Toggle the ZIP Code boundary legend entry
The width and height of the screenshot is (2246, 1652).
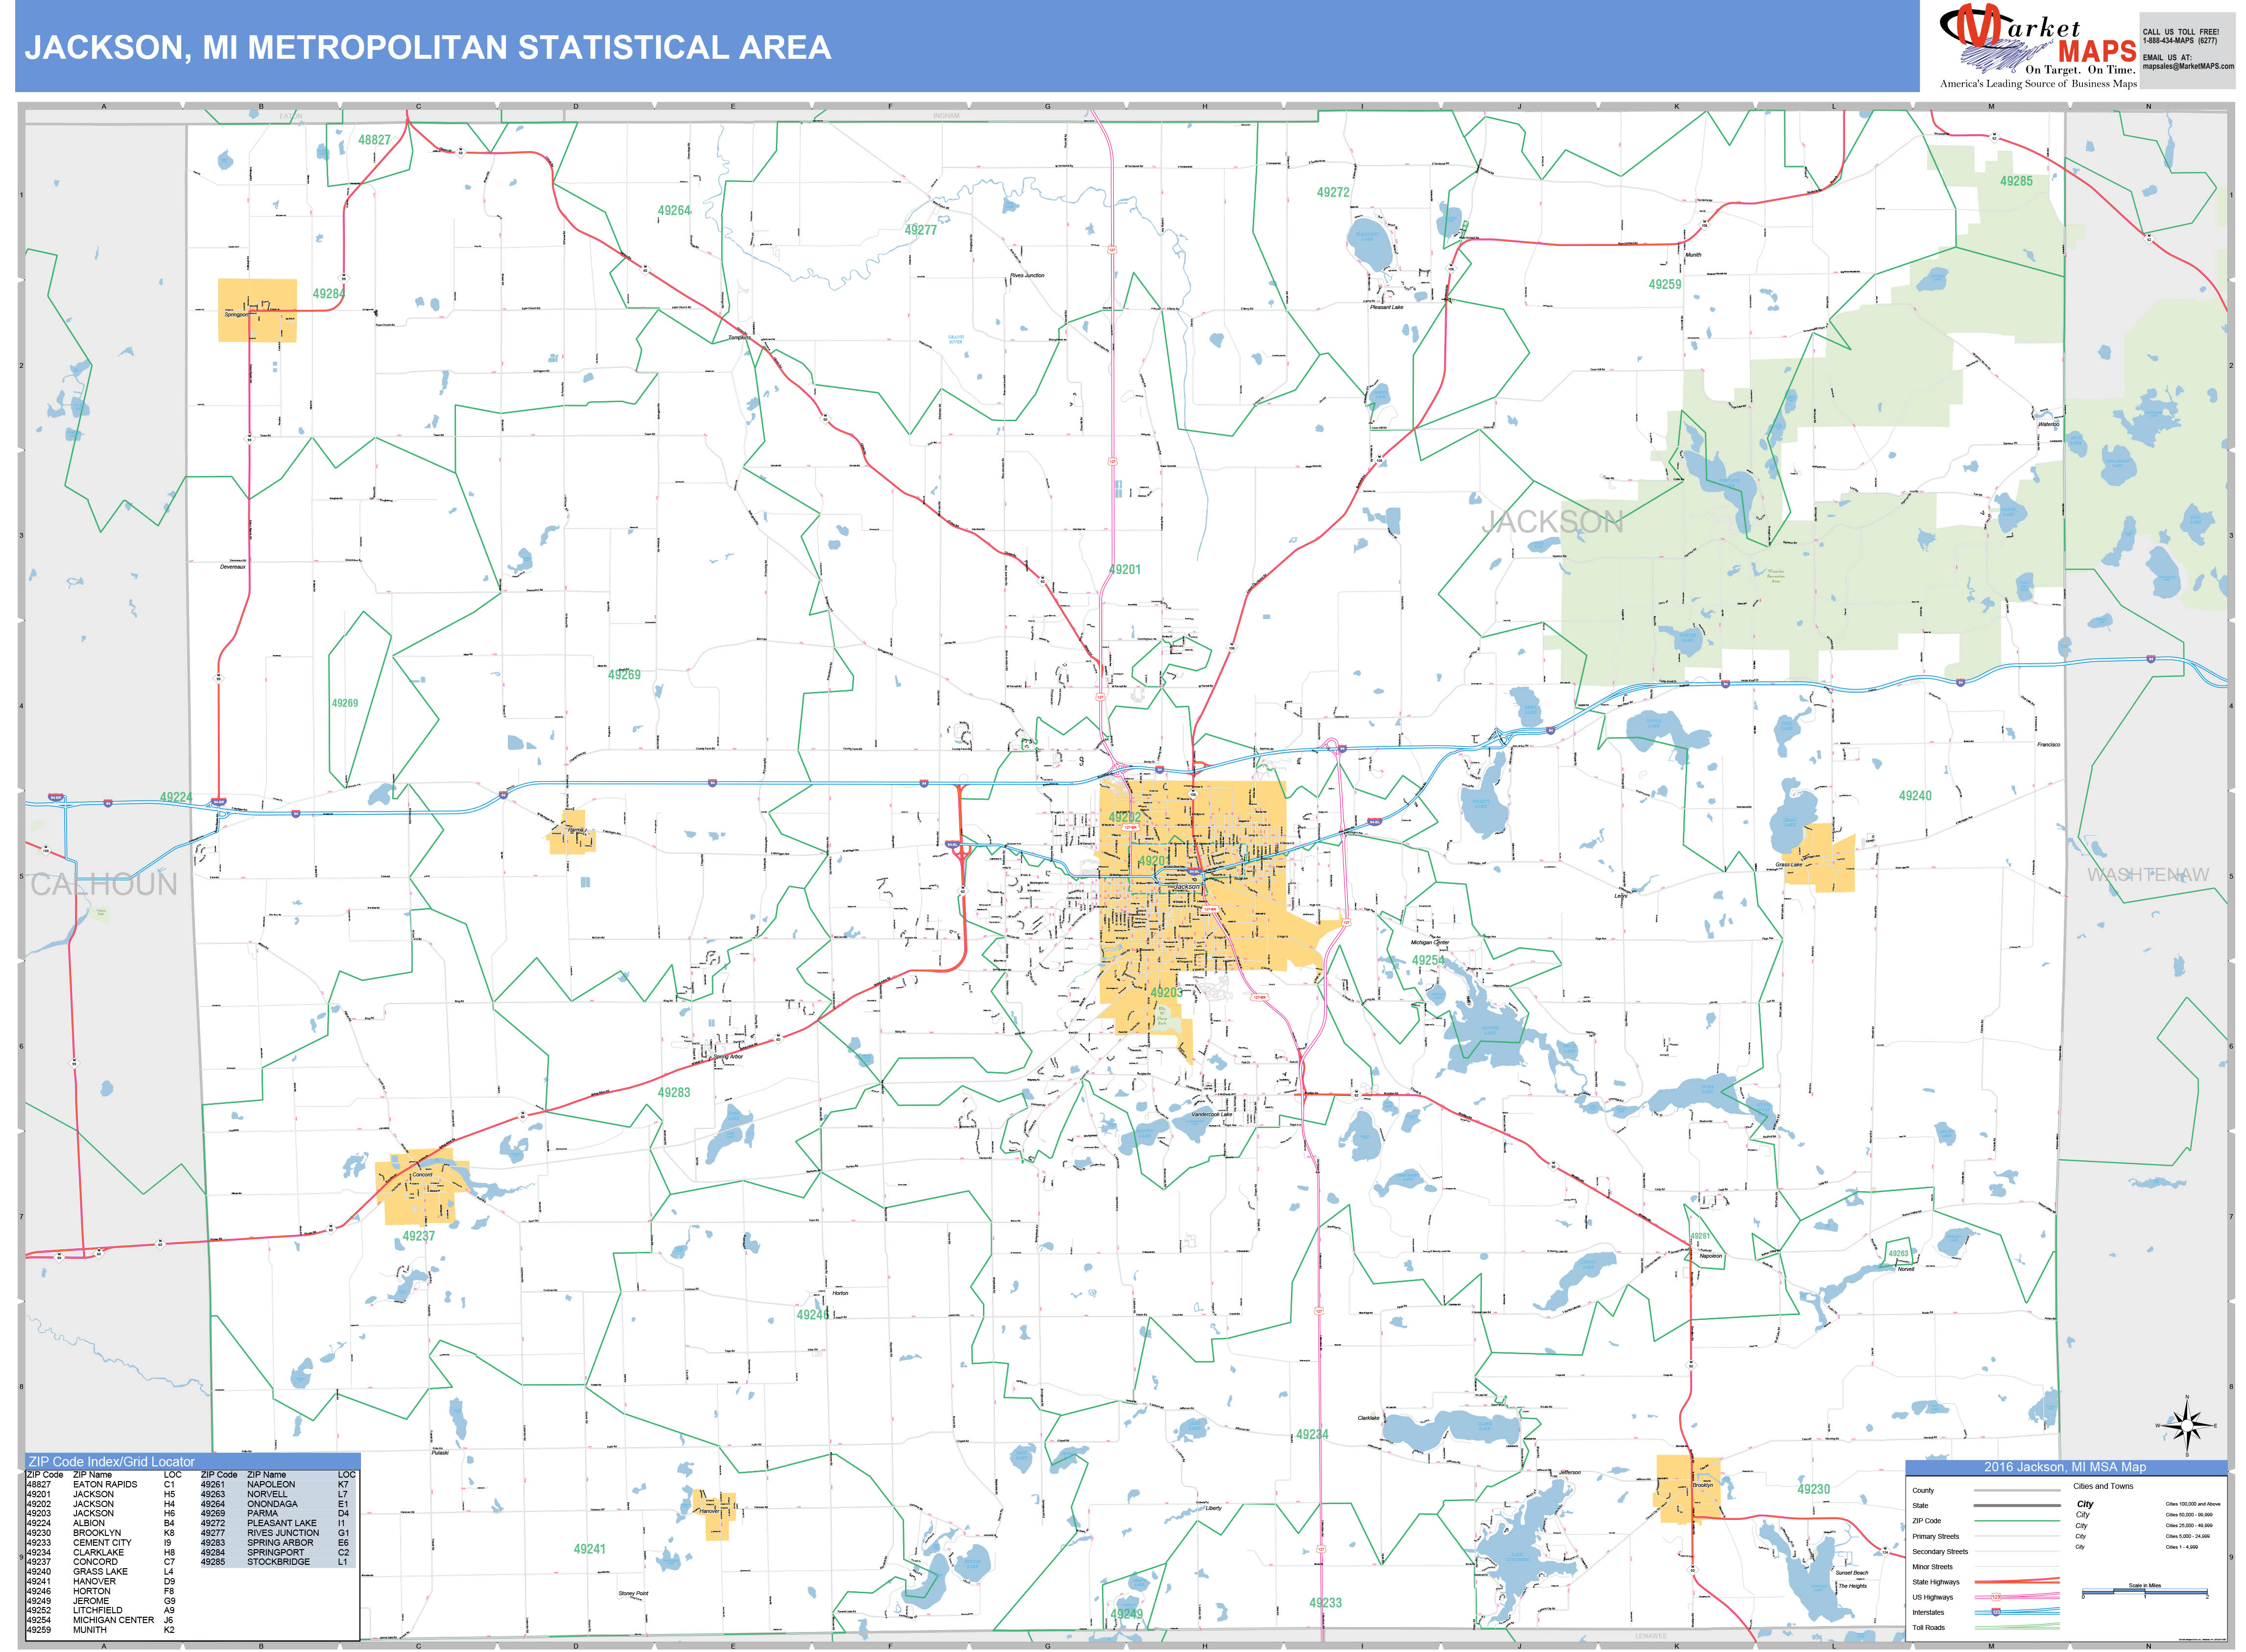tap(1927, 1521)
